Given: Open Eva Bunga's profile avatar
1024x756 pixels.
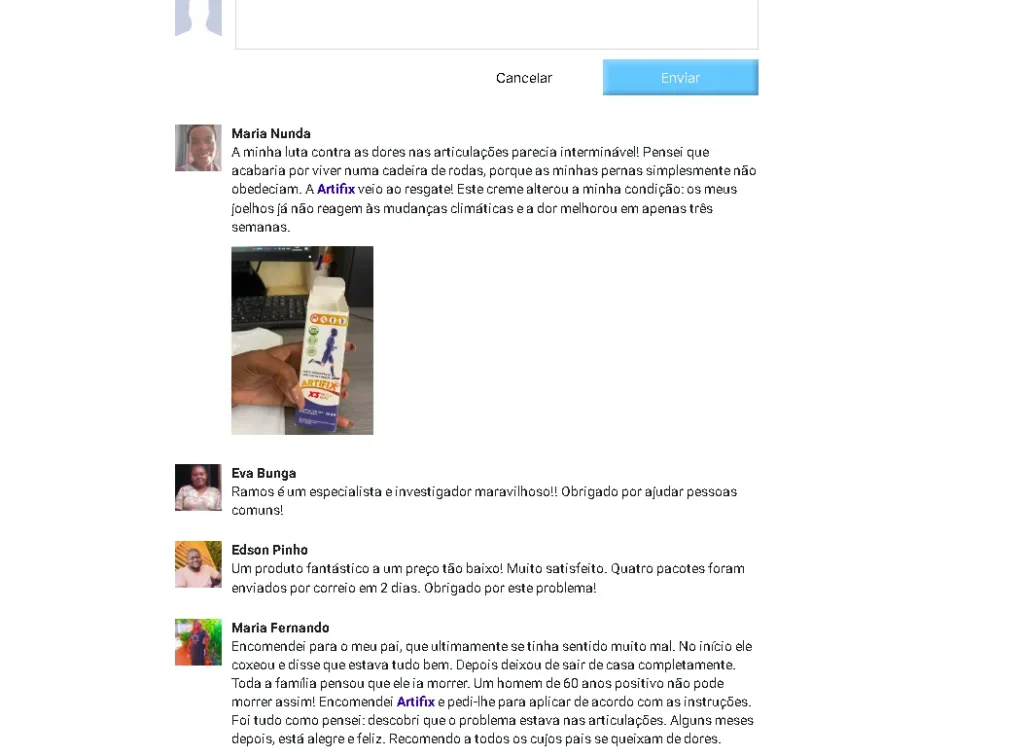Looking at the screenshot, I should coord(198,487).
